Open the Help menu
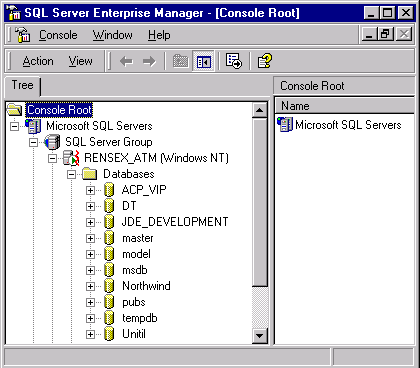420x368 pixels. (159, 35)
